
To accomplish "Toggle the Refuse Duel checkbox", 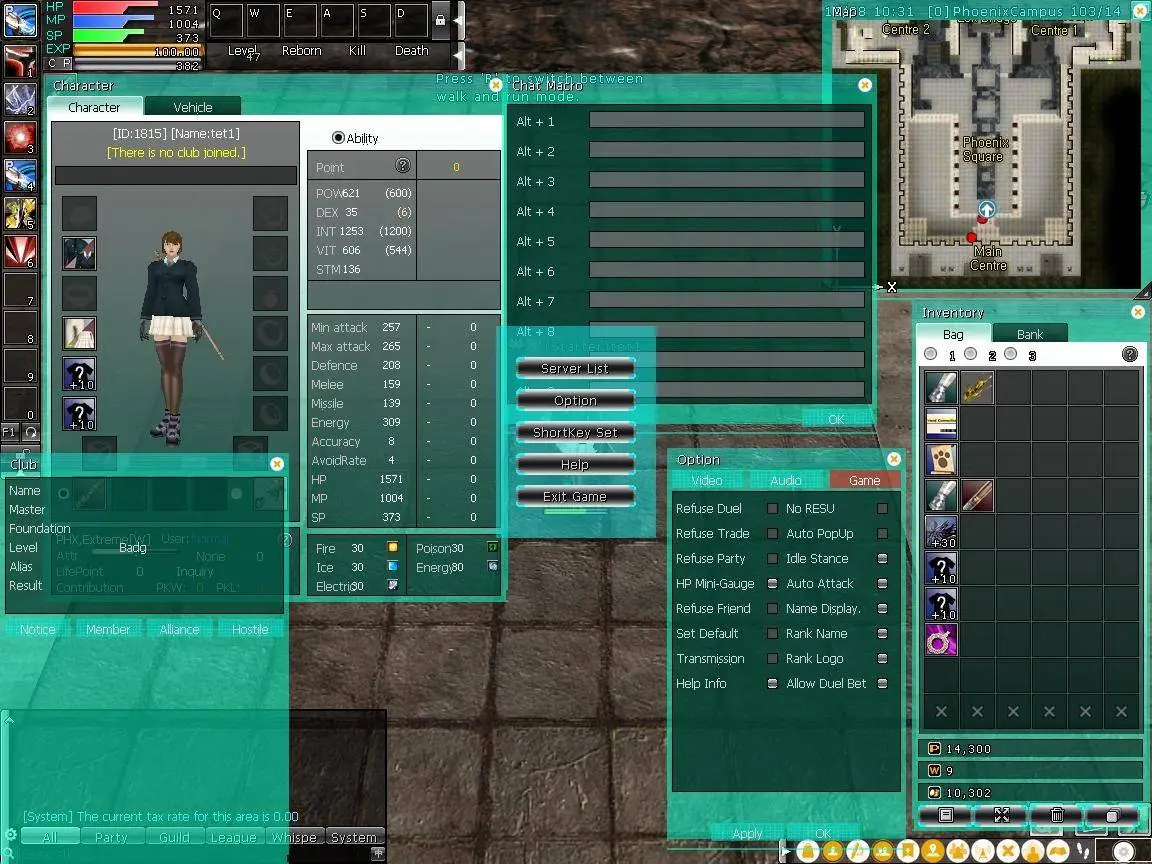I will tap(772, 508).
